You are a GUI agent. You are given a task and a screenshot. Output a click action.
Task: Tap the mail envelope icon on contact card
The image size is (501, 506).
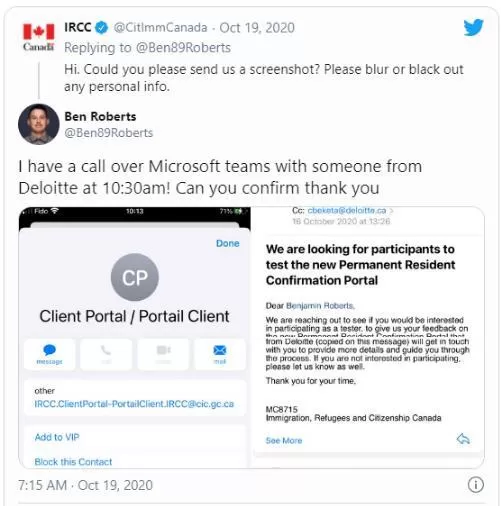pos(220,350)
